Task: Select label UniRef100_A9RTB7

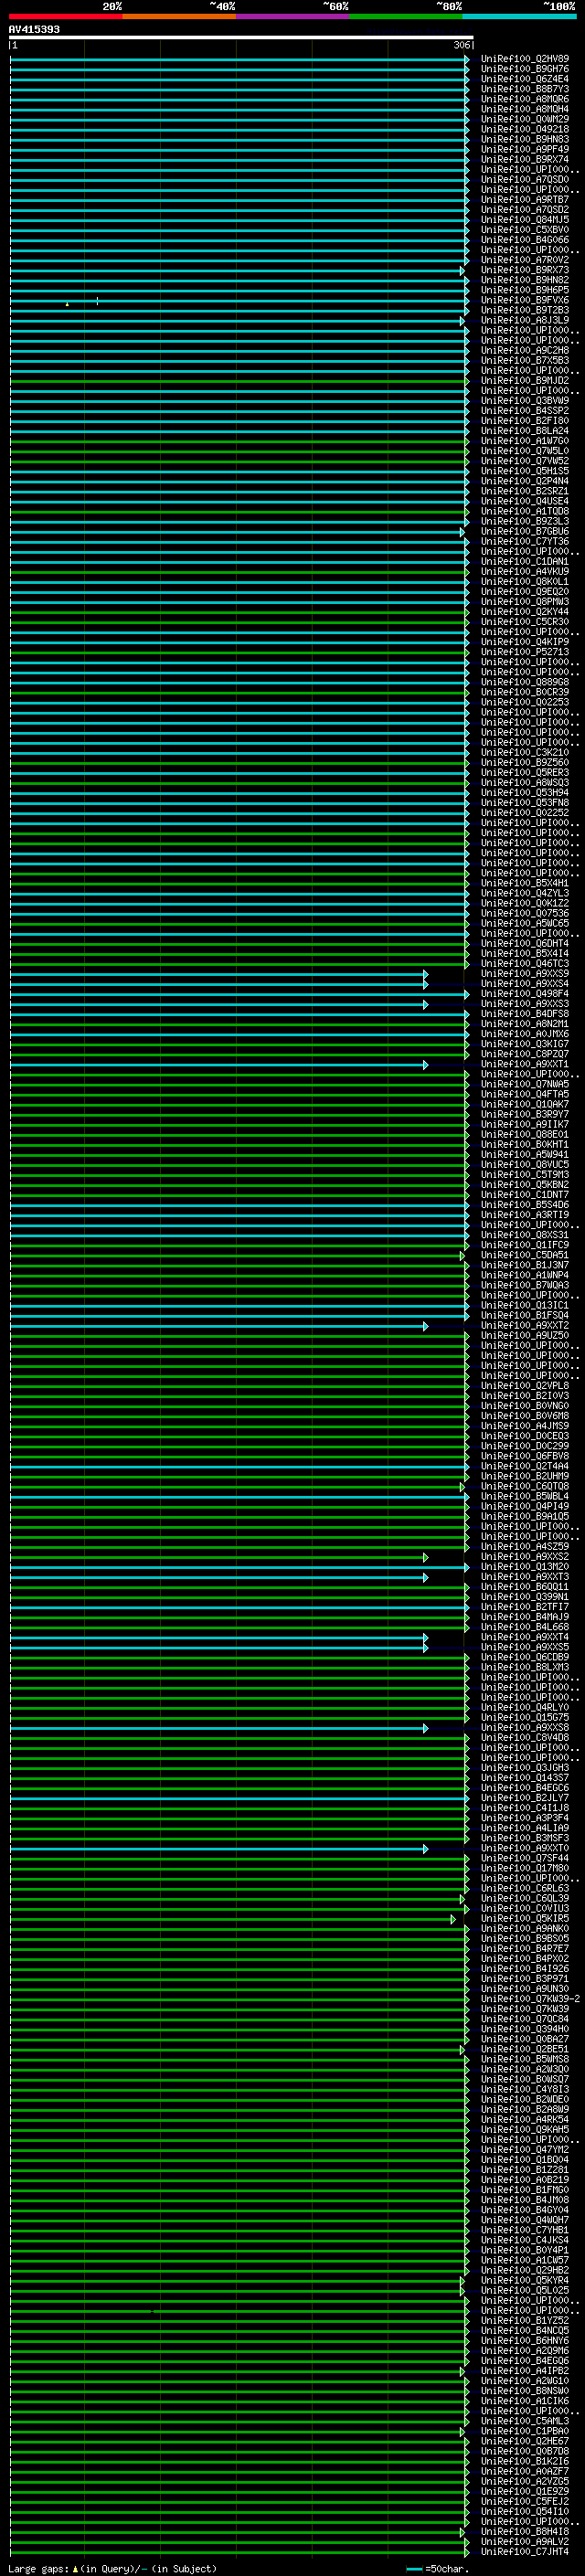Action: point(525,200)
